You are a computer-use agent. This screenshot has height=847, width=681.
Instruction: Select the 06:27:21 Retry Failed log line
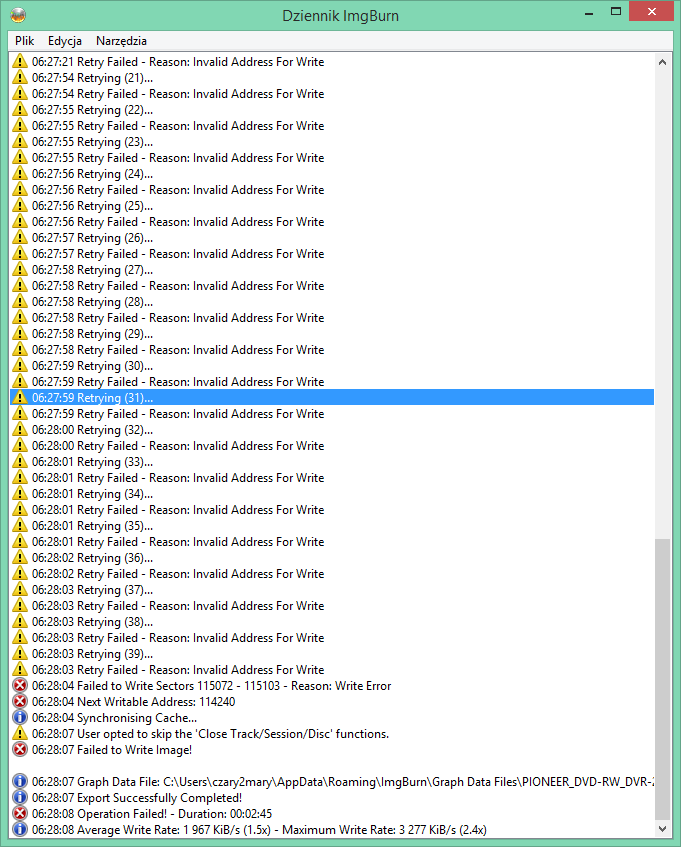pyautogui.click(x=332, y=62)
